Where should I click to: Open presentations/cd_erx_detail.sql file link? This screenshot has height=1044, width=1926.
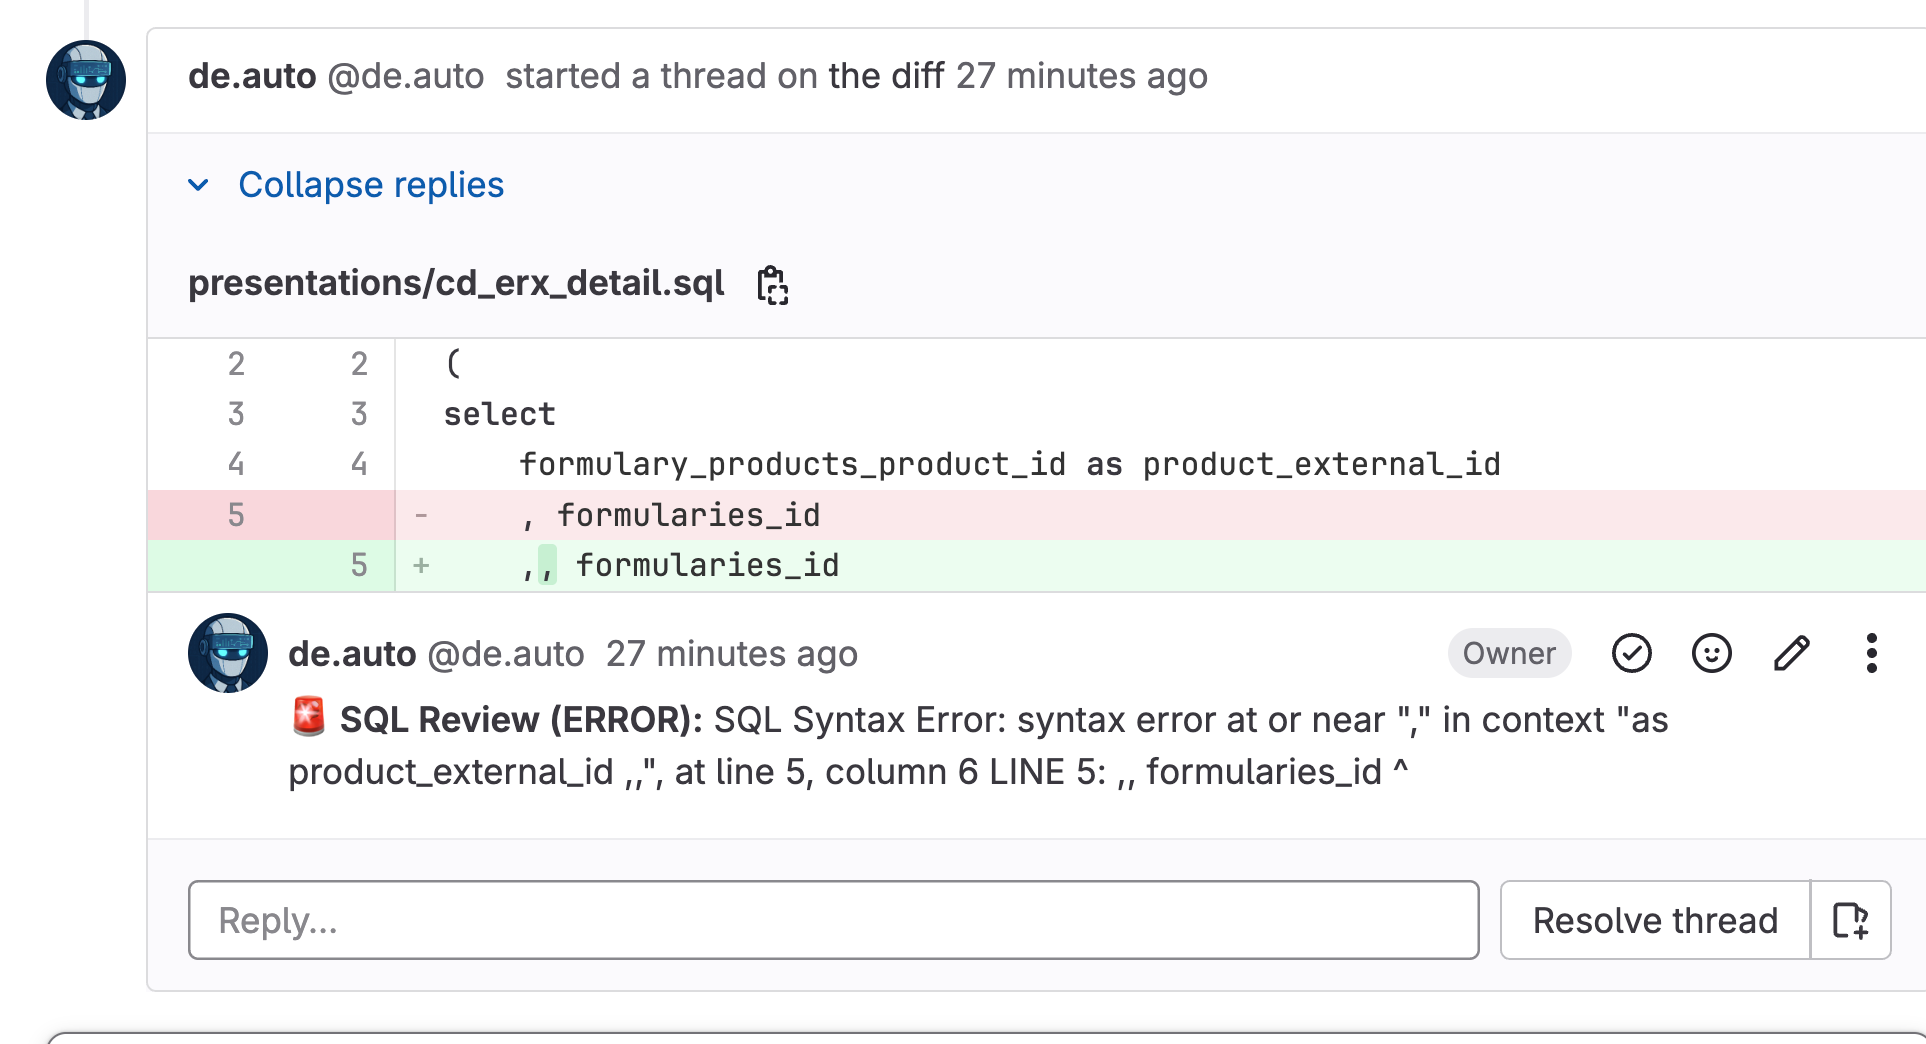[x=456, y=282]
